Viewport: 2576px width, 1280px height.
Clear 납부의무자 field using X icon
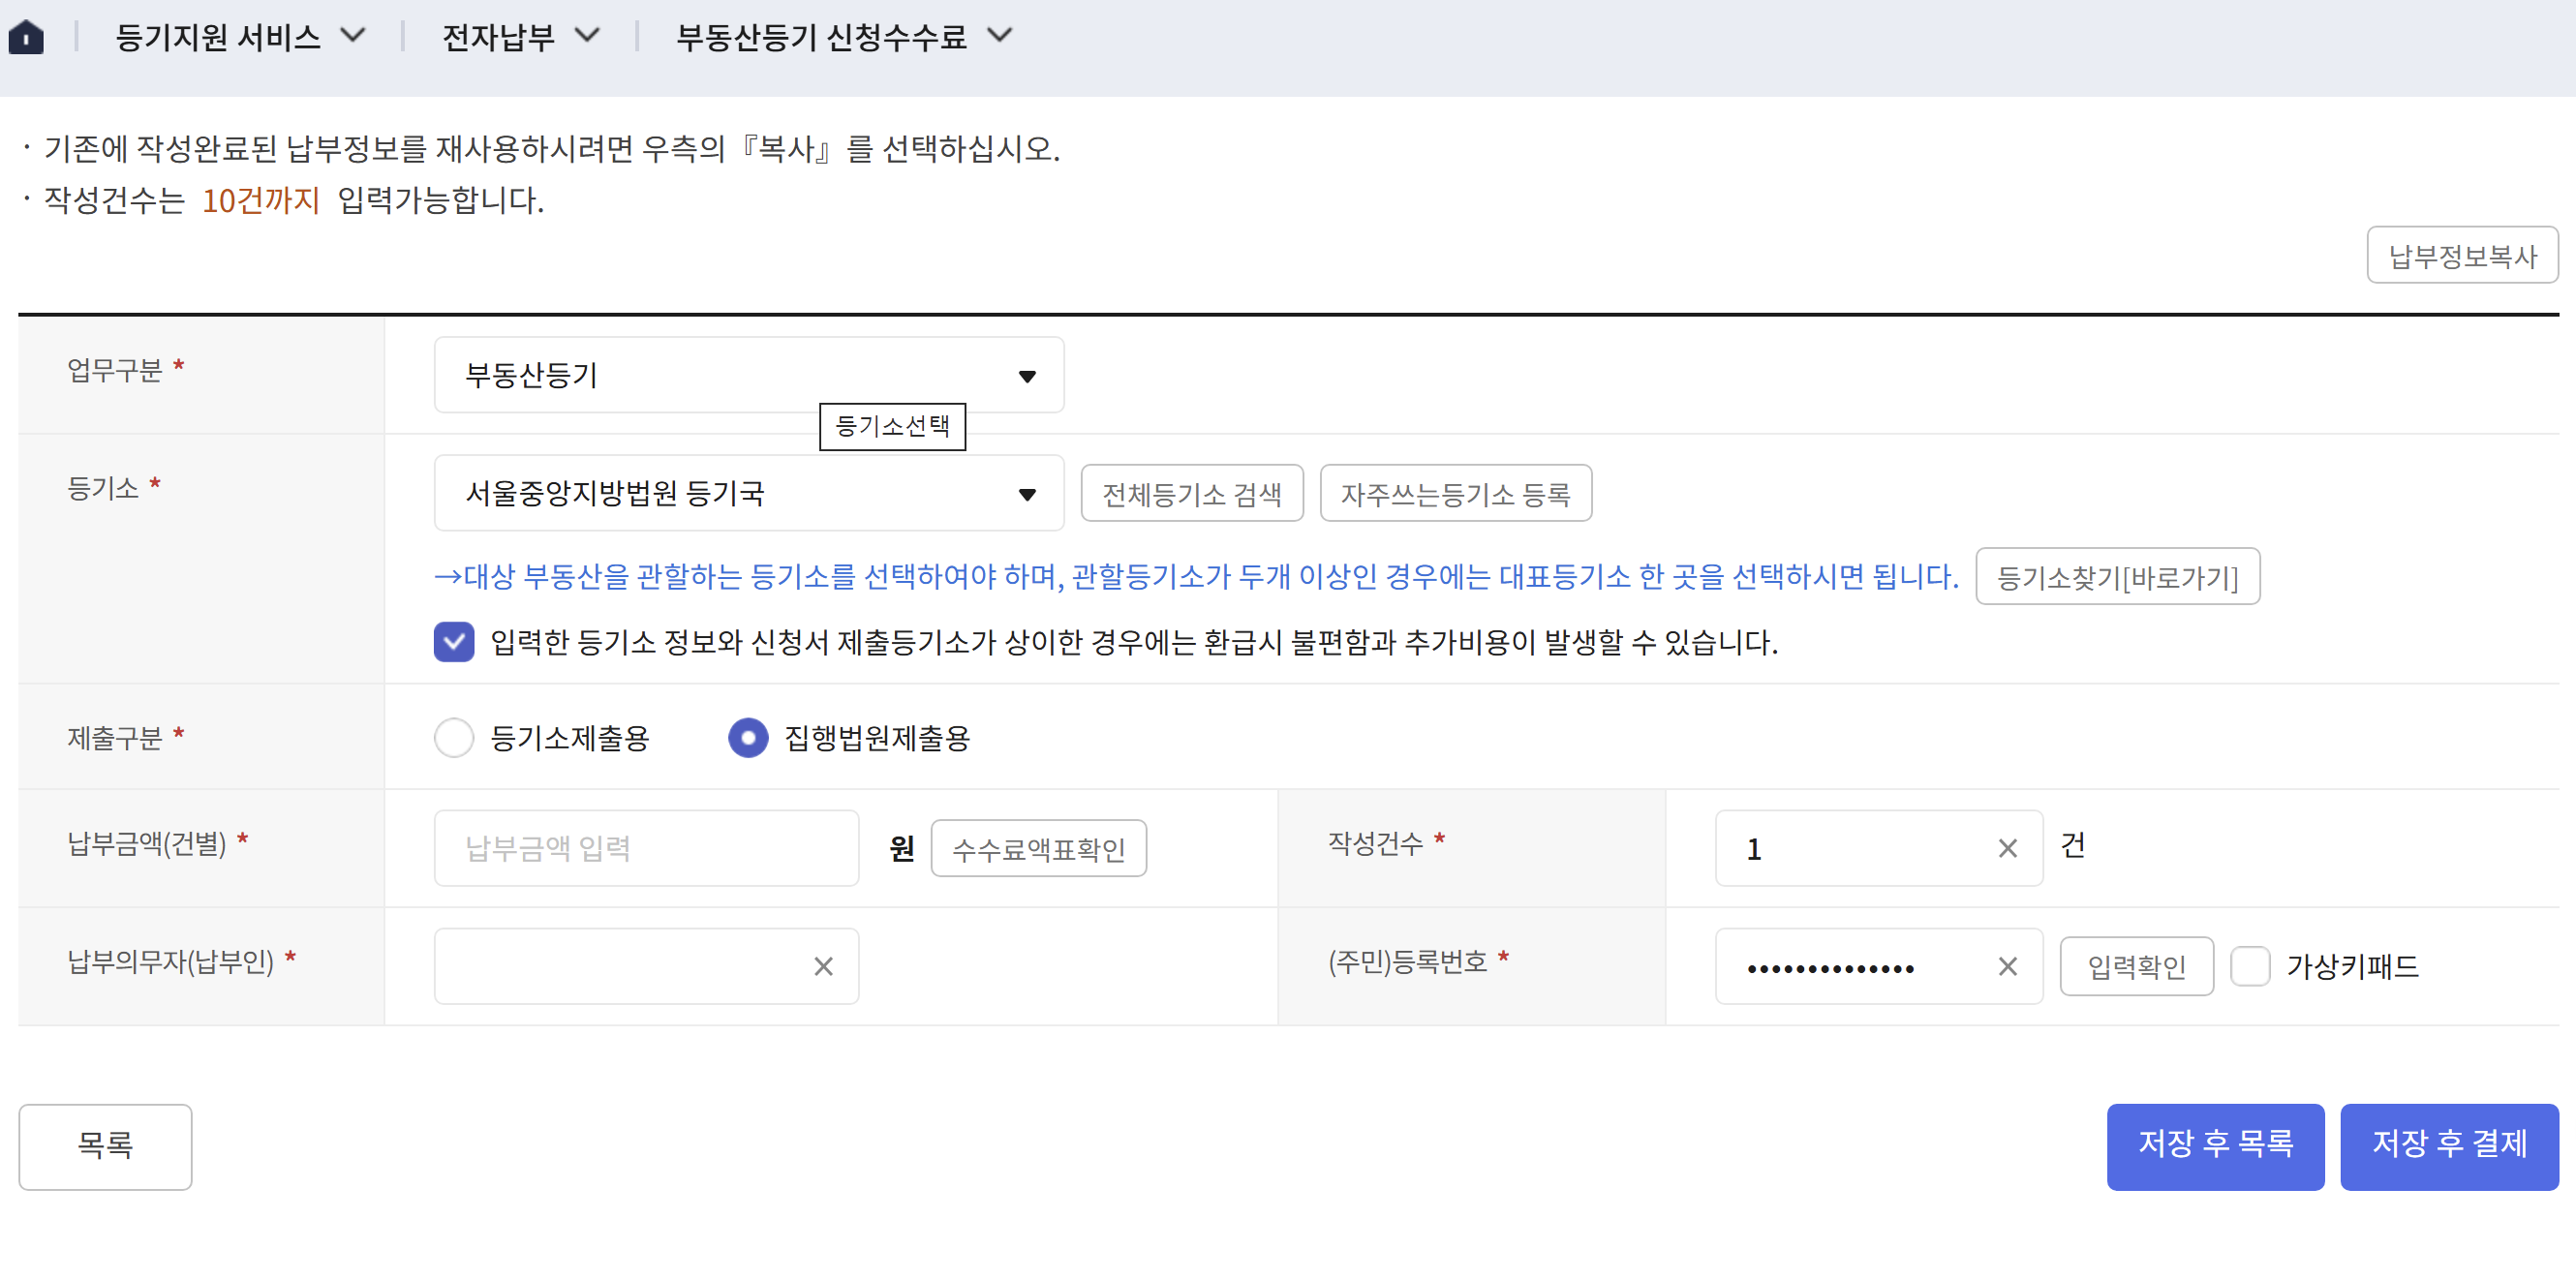(822, 966)
